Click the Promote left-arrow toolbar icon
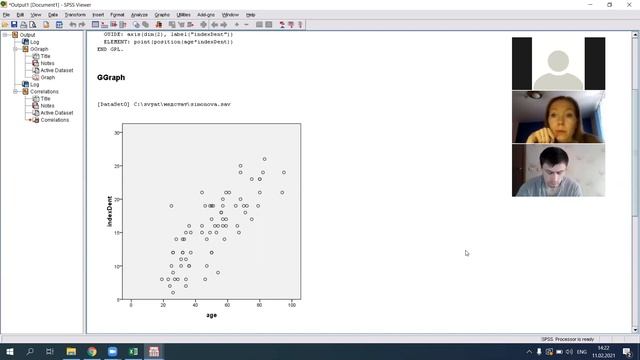This screenshot has width=640, height=360. coord(214,24)
